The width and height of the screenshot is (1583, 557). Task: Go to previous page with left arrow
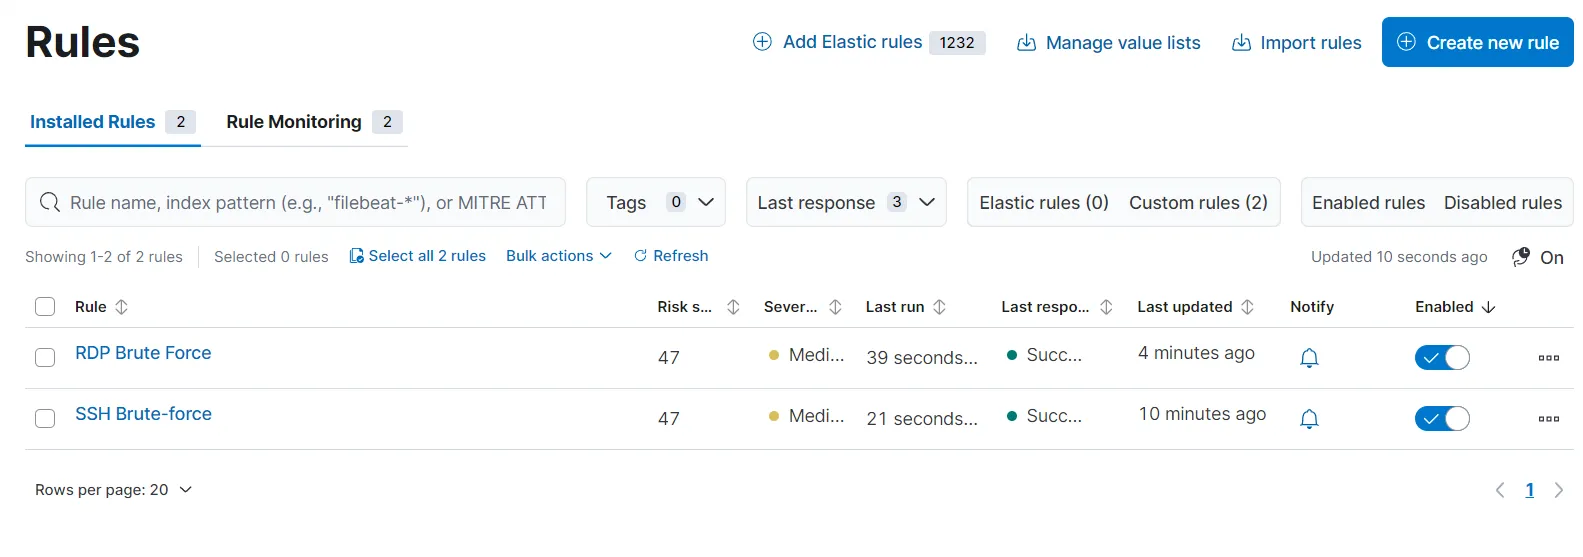pyautogui.click(x=1500, y=490)
